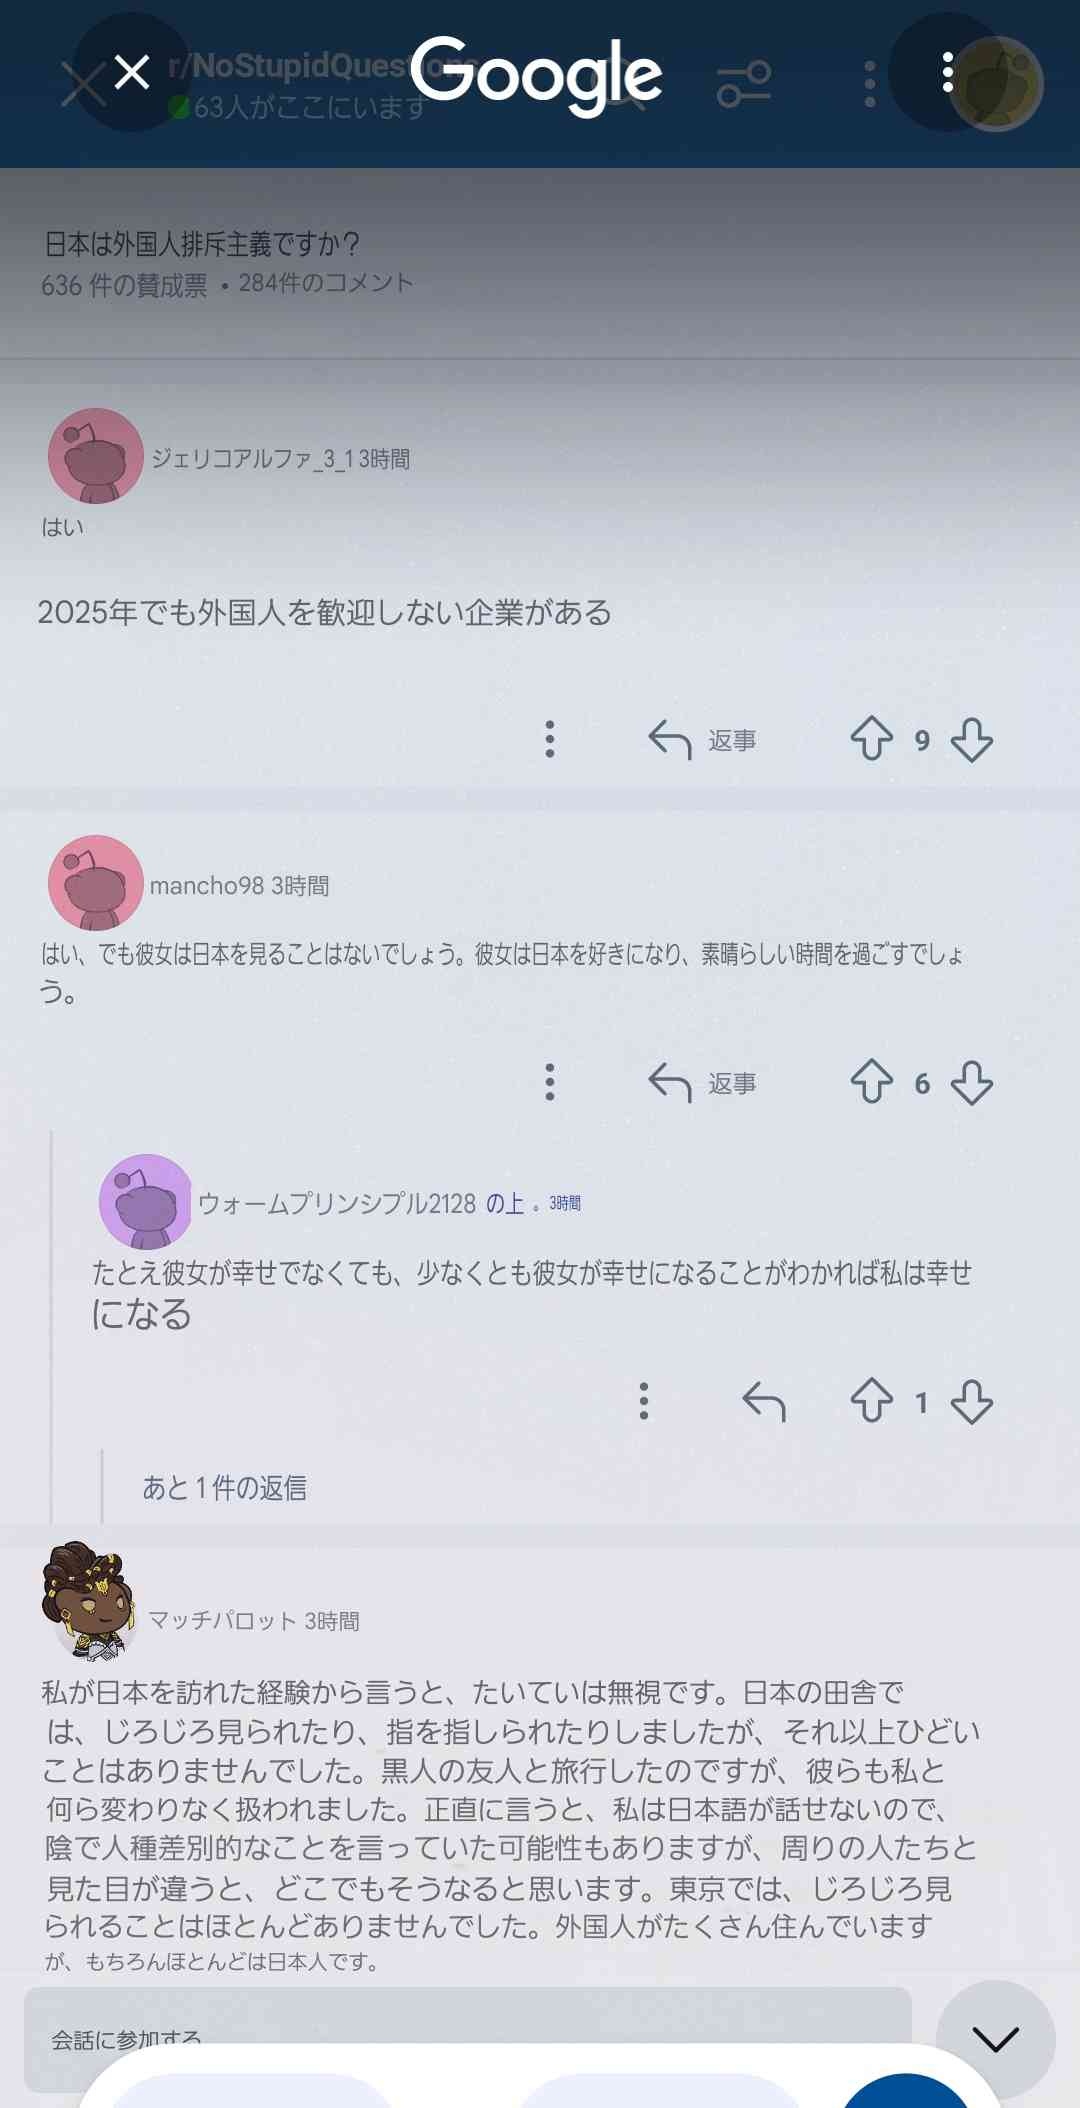Upvote the ジェリコアルファ_3_1 comment
The width and height of the screenshot is (1080, 2108).
[x=871, y=740]
